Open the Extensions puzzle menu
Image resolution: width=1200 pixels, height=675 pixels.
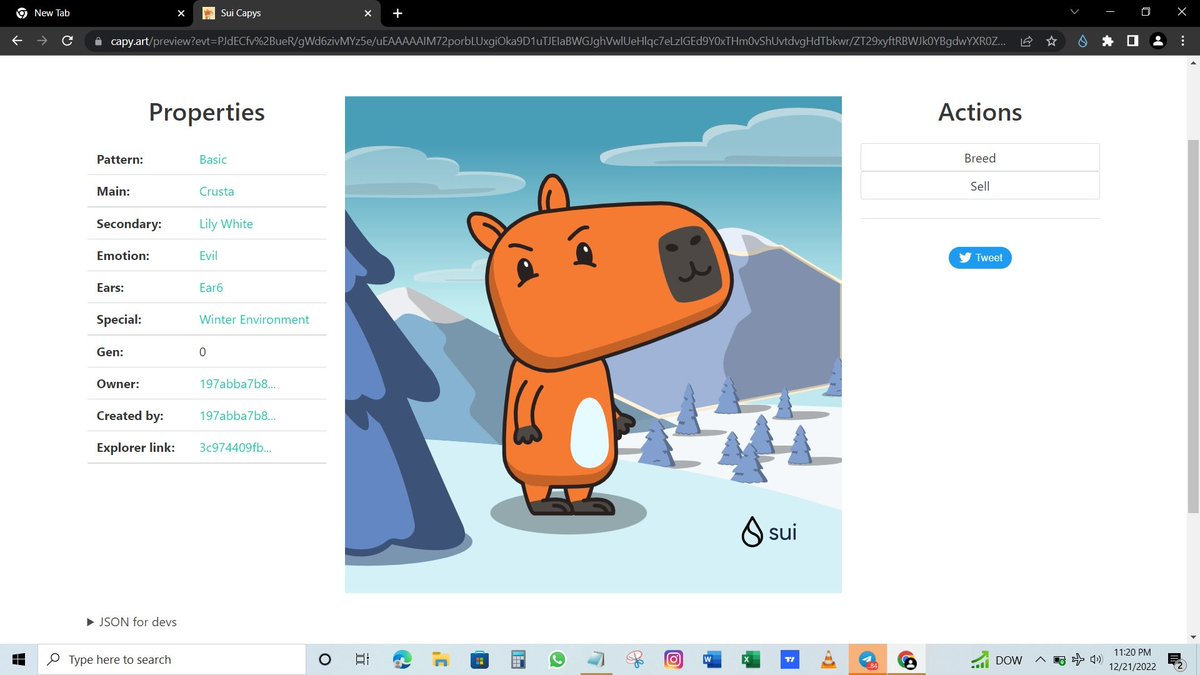(1107, 41)
